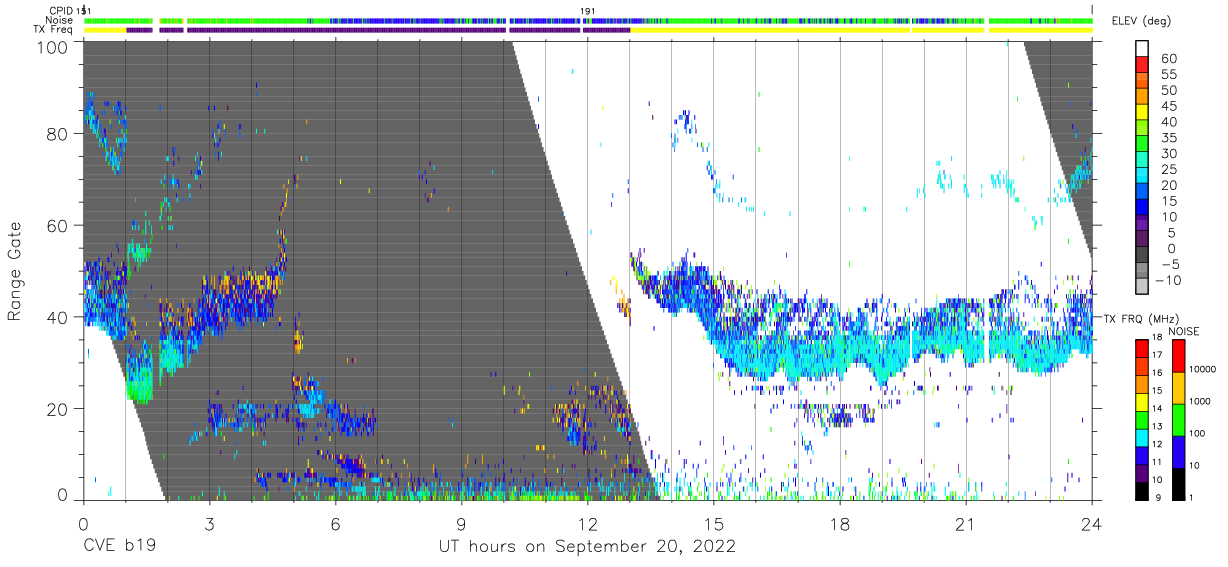Click the '35' value on ELEV colorbar
This screenshot has width=1228, height=567.
point(1168,138)
